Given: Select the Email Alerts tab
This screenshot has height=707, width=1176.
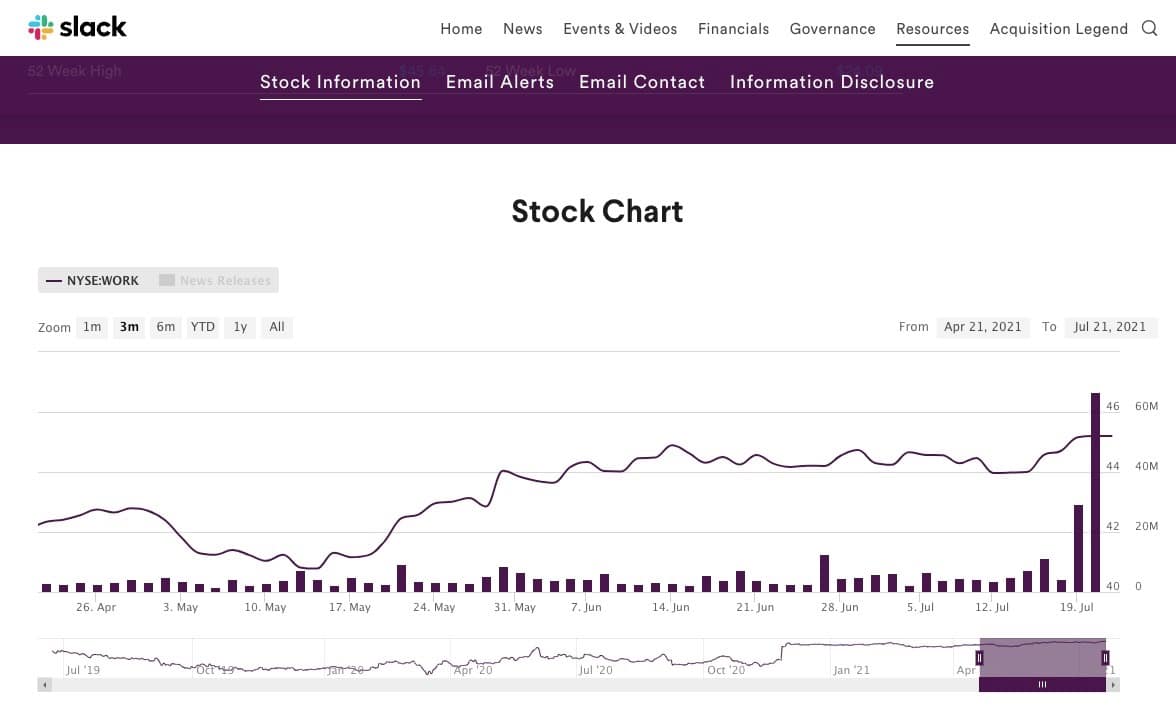Looking at the screenshot, I should click(x=500, y=82).
